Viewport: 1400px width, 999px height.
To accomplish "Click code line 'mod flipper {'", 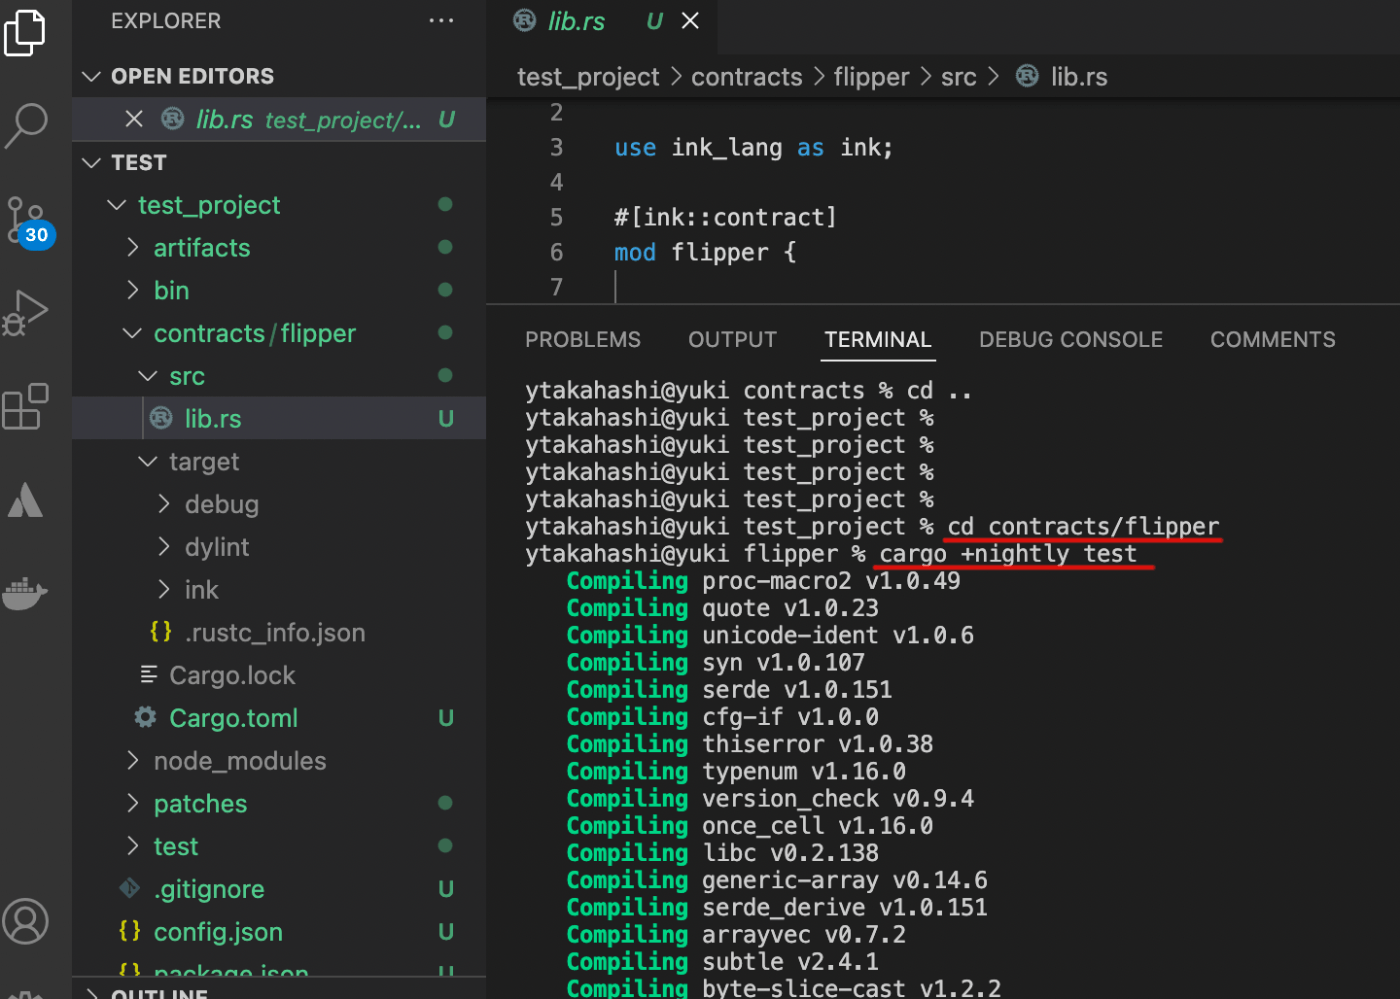I will click(705, 252).
